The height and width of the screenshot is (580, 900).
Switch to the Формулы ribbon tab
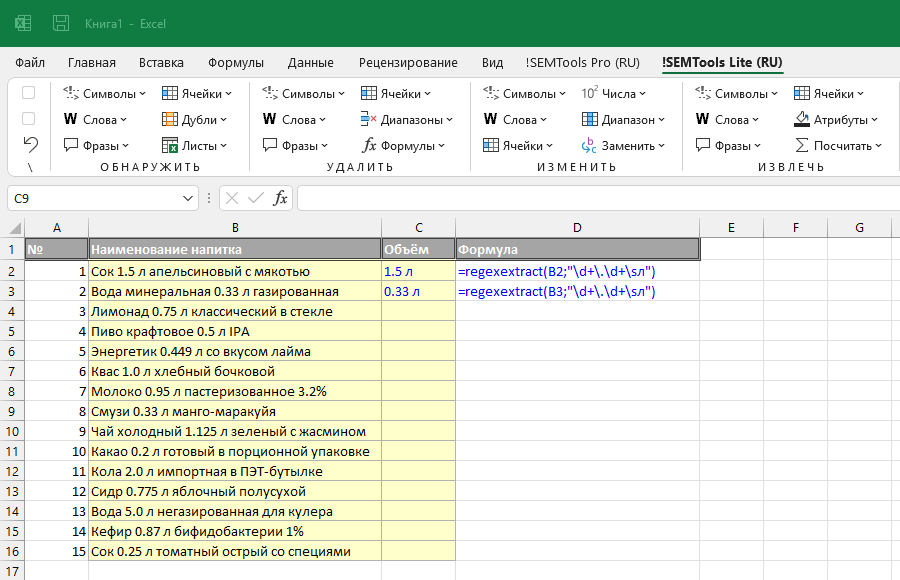tap(236, 63)
